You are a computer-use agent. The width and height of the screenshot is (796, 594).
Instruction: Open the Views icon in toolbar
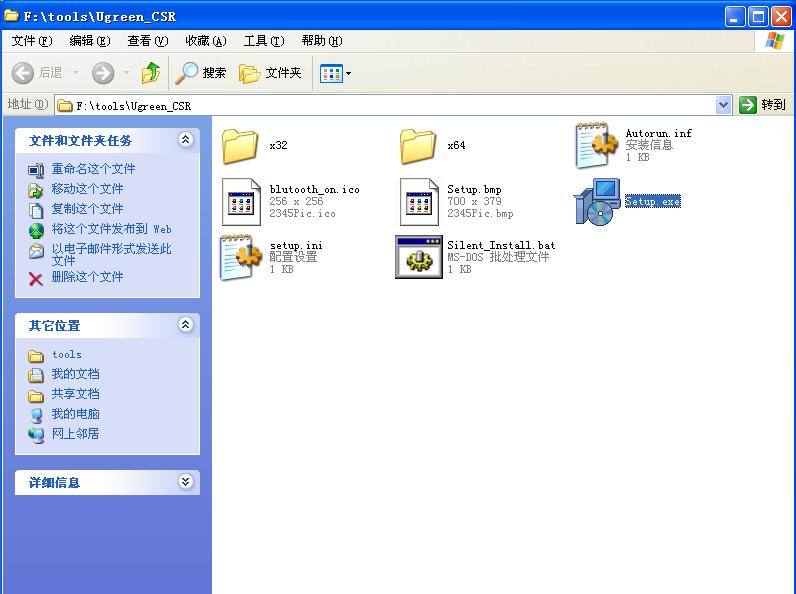[x=331, y=74]
